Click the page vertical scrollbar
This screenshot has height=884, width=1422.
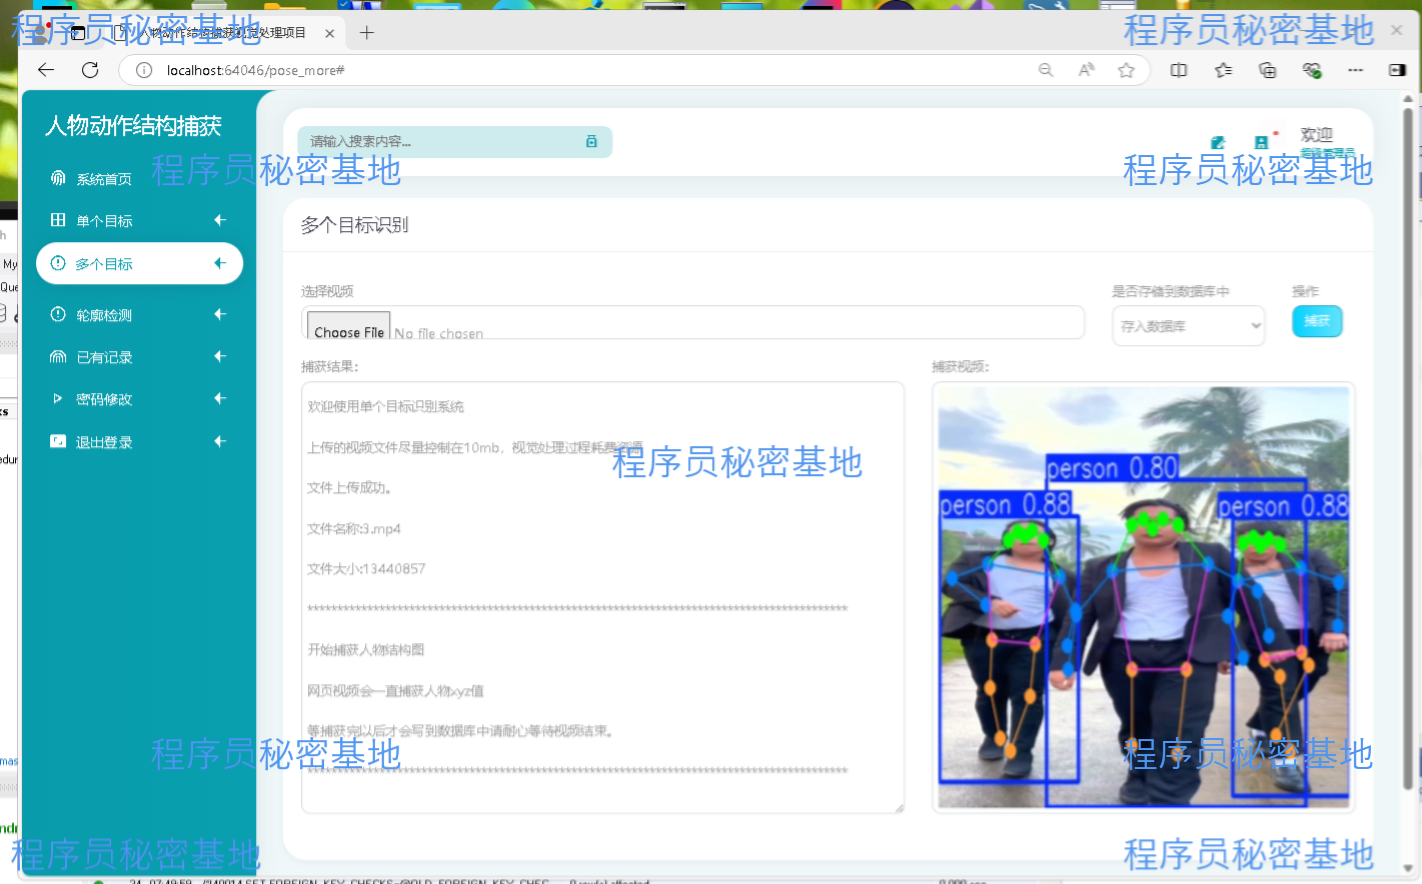[x=1408, y=450]
